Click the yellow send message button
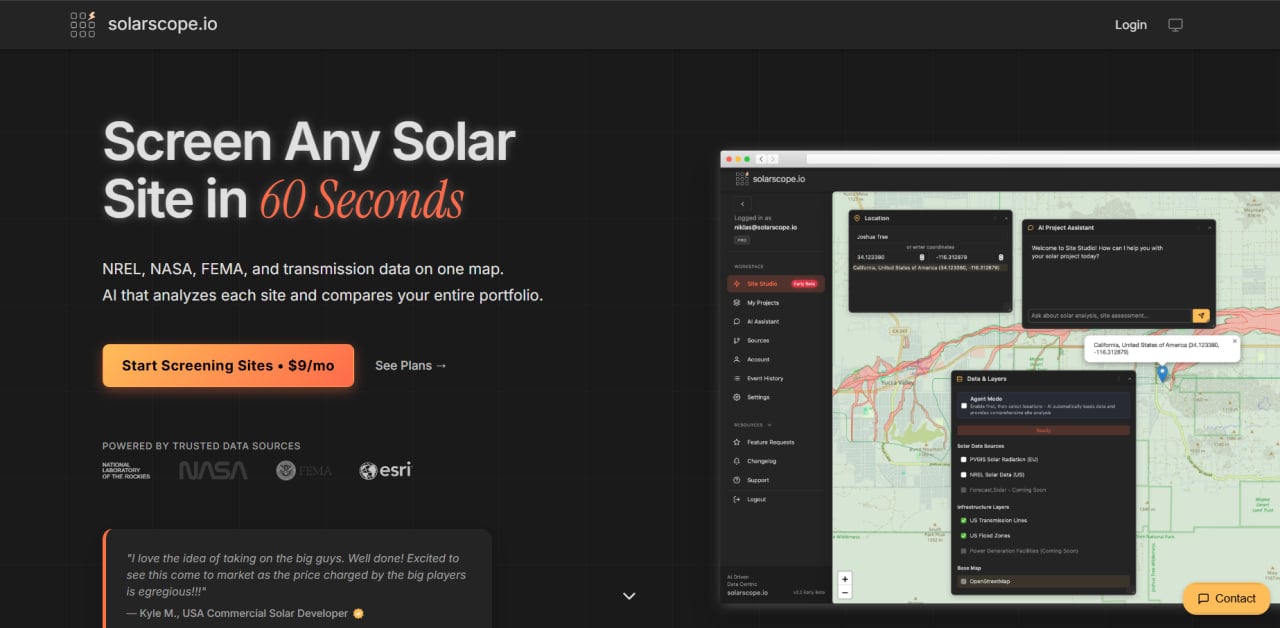The height and width of the screenshot is (628, 1280). pos(1201,315)
